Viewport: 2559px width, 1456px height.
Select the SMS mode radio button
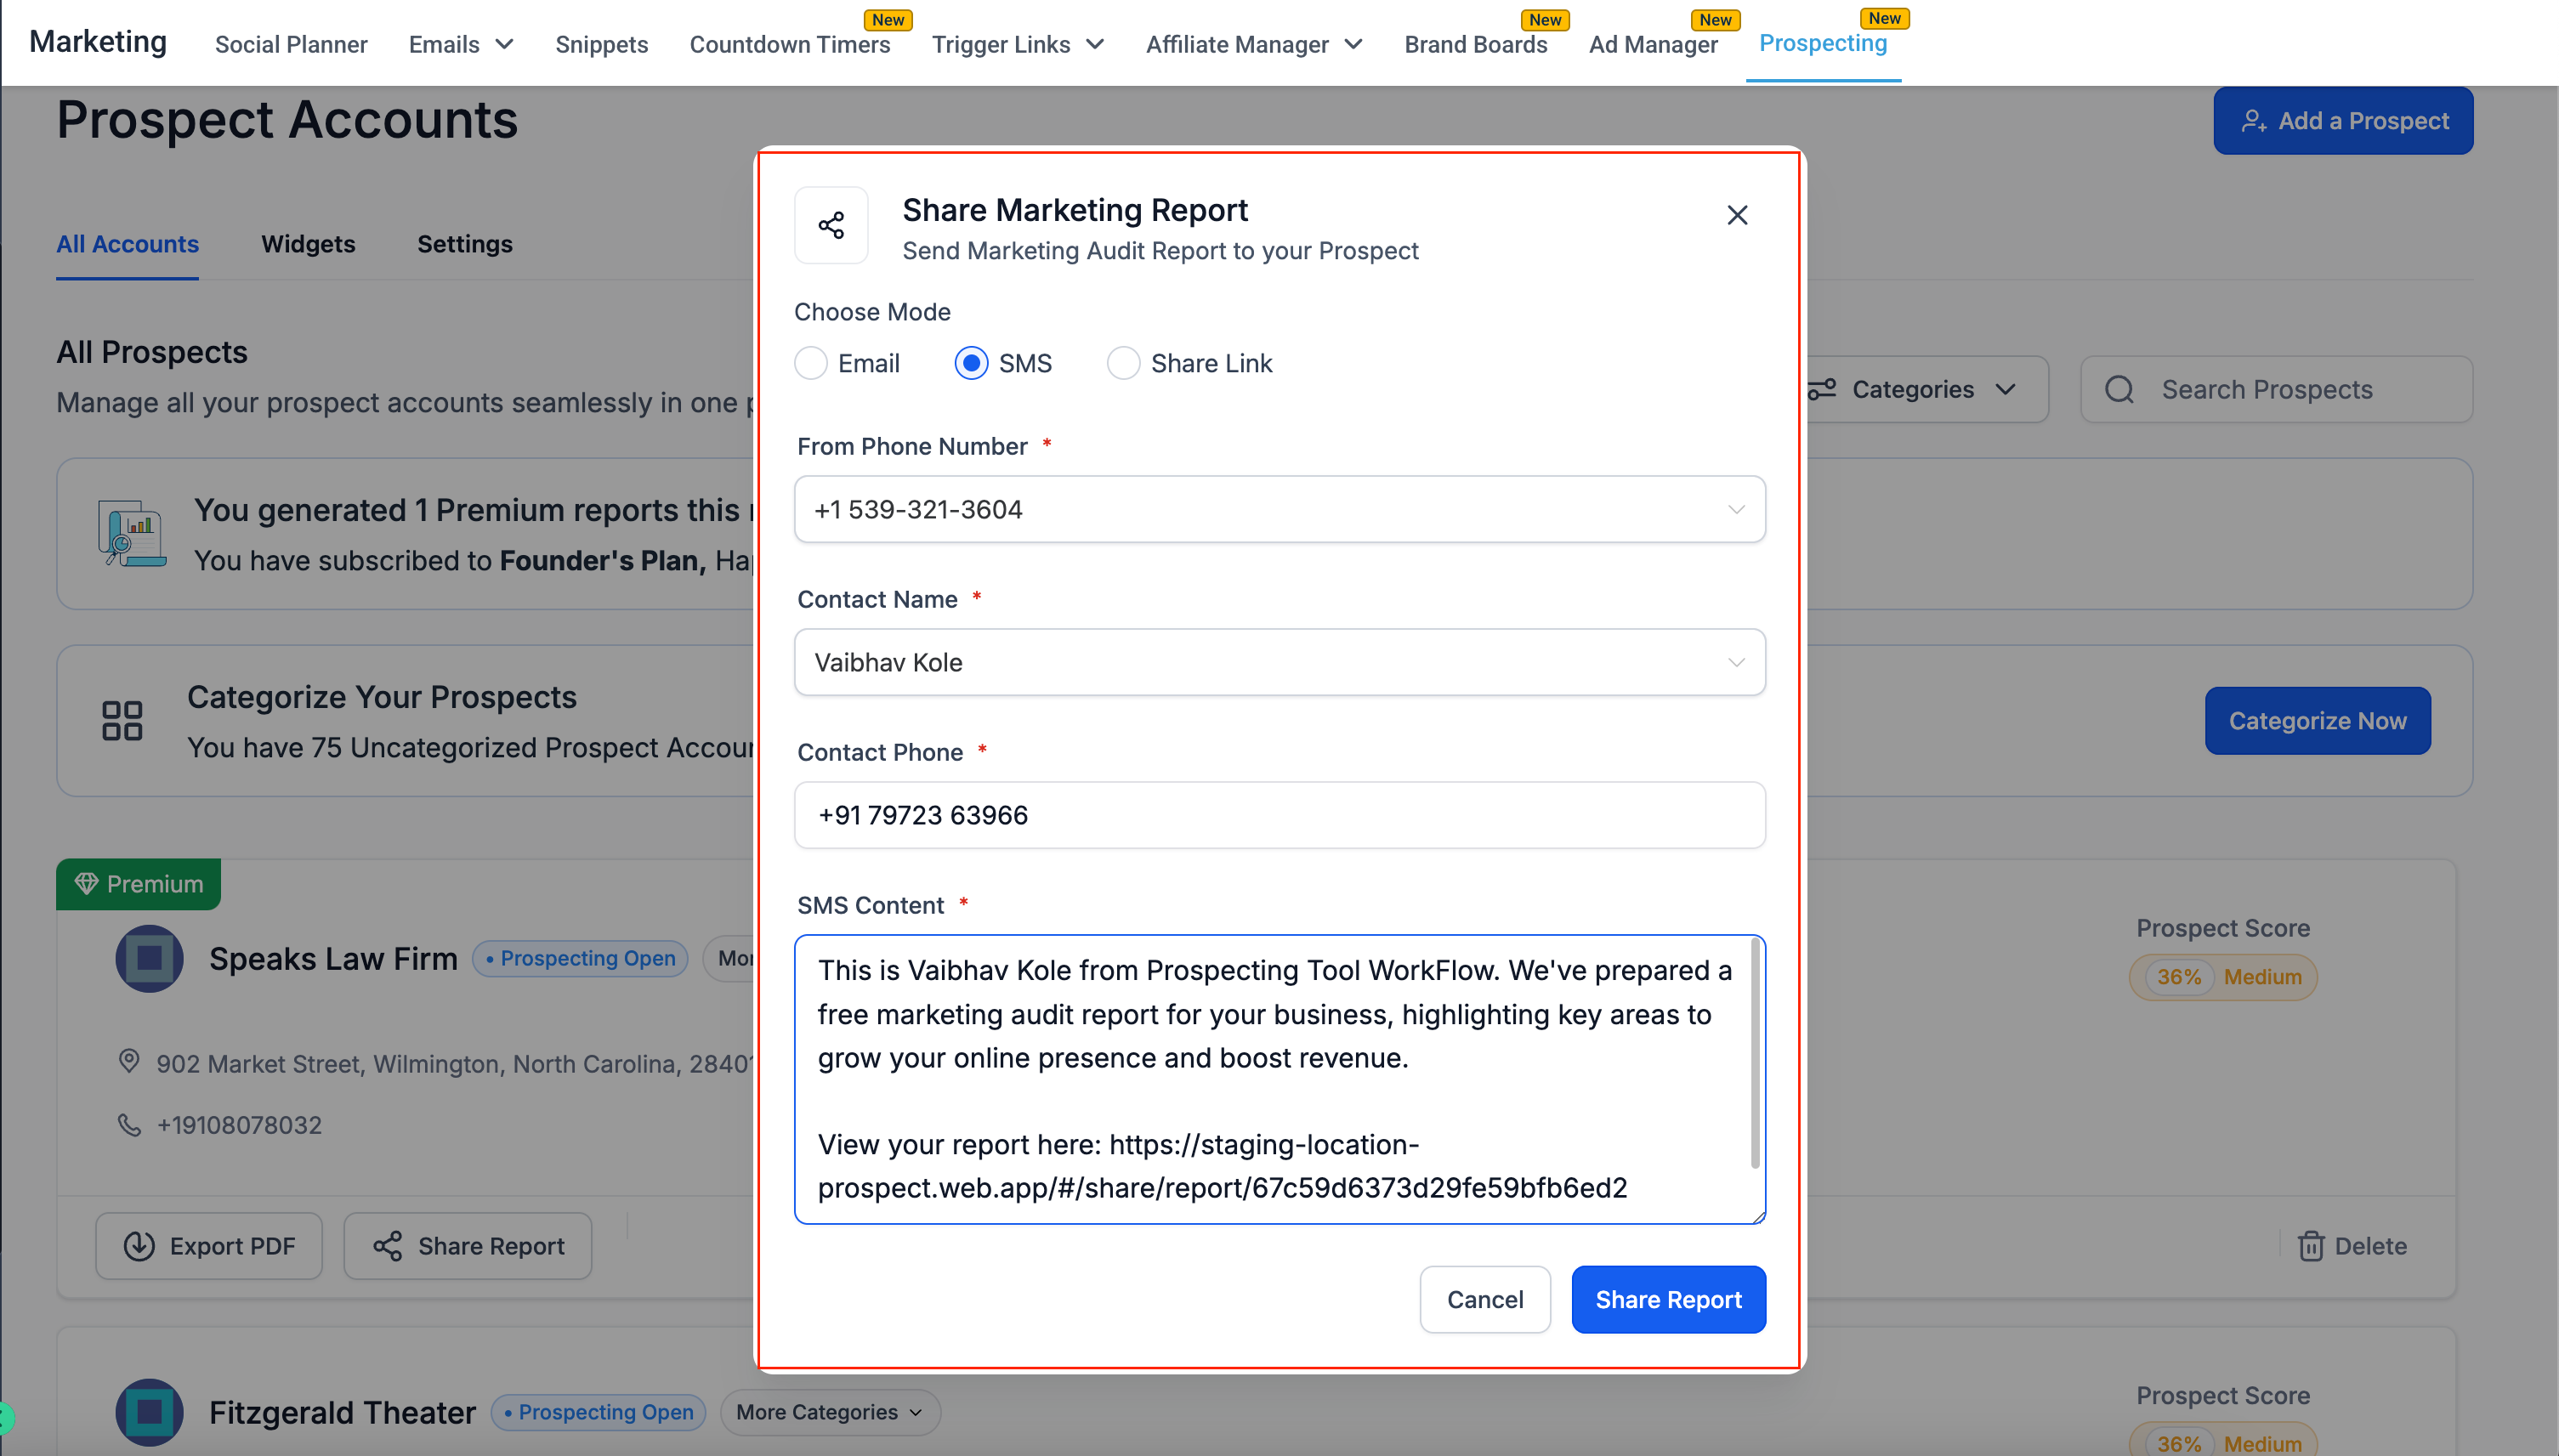971,363
